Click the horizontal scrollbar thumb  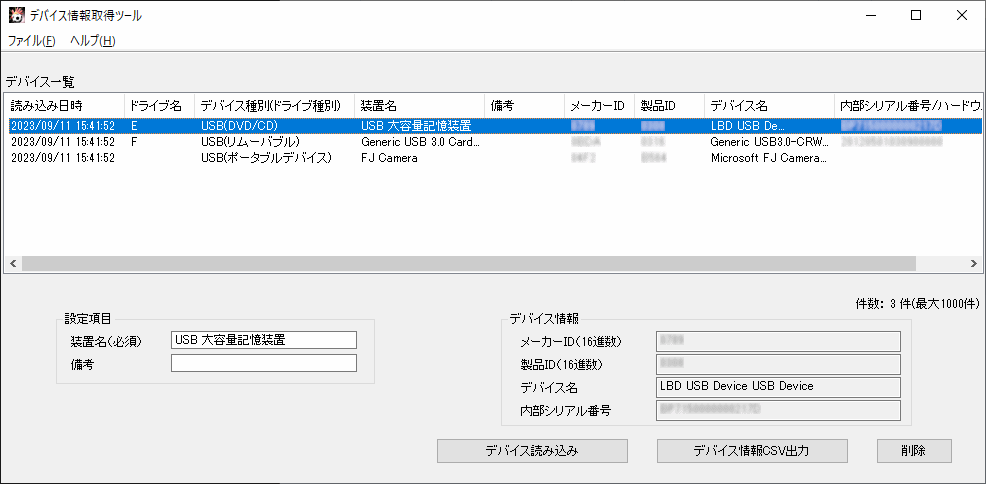pyautogui.click(x=468, y=263)
